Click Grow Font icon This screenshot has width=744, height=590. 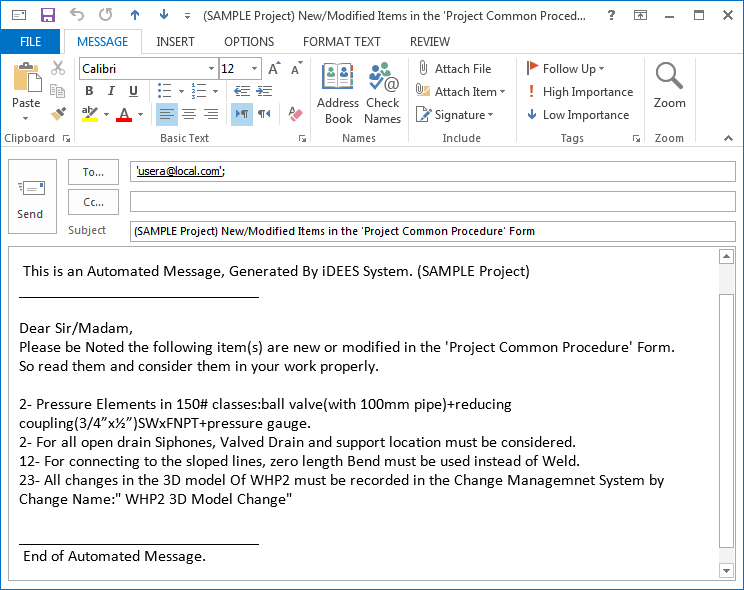pyautogui.click(x=274, y=69)
